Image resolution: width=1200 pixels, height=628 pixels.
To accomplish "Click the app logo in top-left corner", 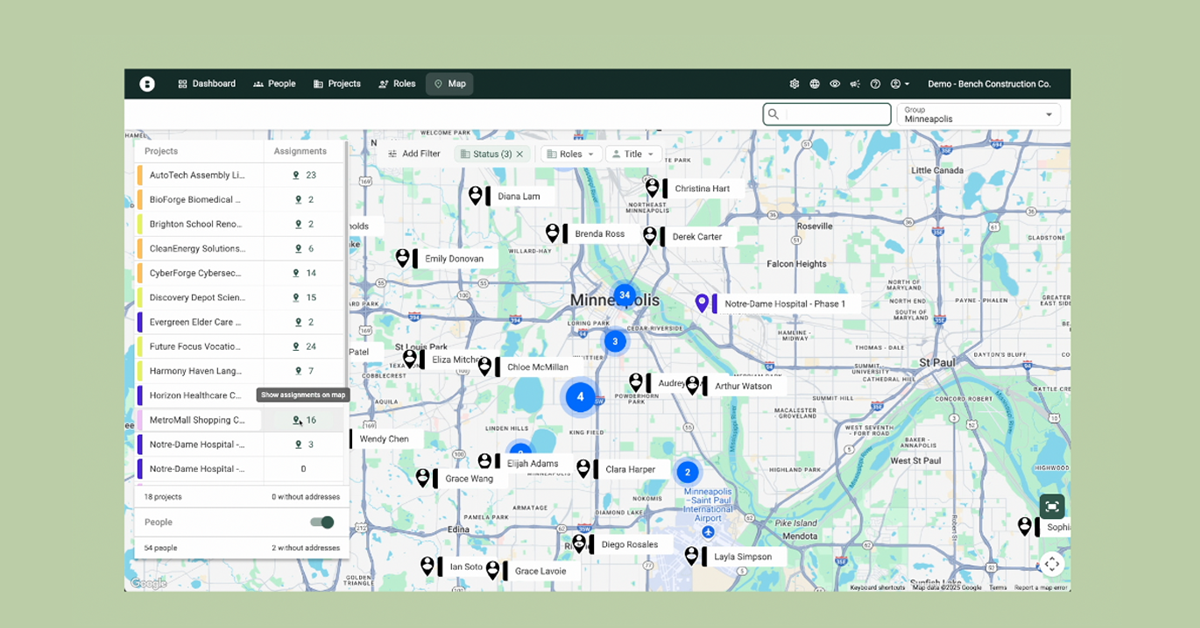I will pos(147,84).
